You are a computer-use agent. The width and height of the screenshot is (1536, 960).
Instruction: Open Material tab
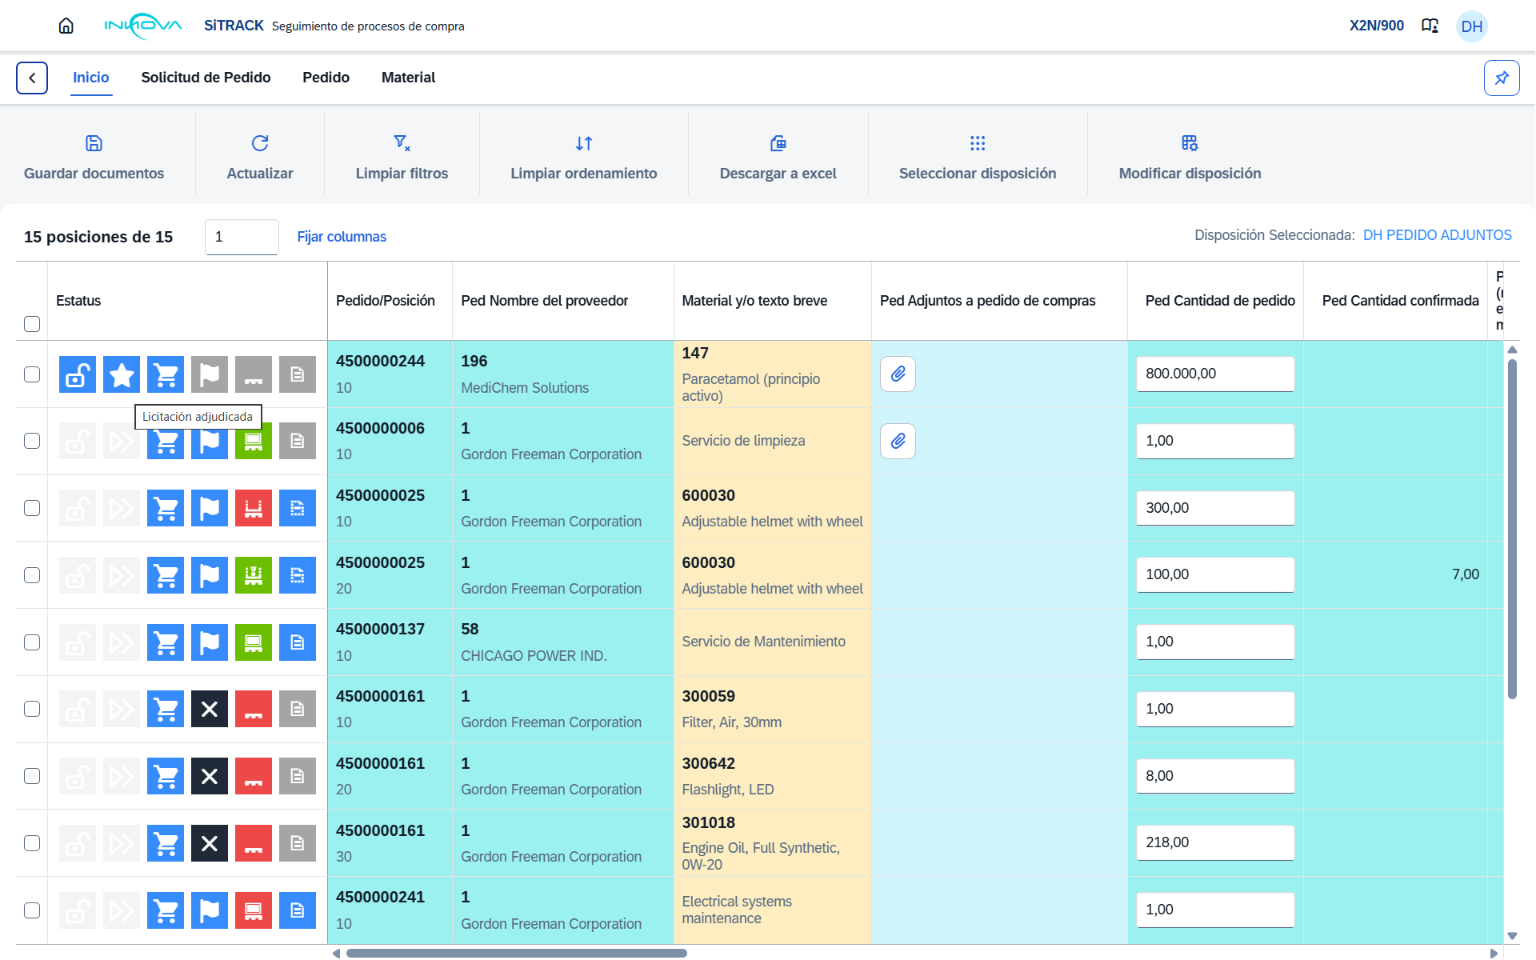coord(408,77)
